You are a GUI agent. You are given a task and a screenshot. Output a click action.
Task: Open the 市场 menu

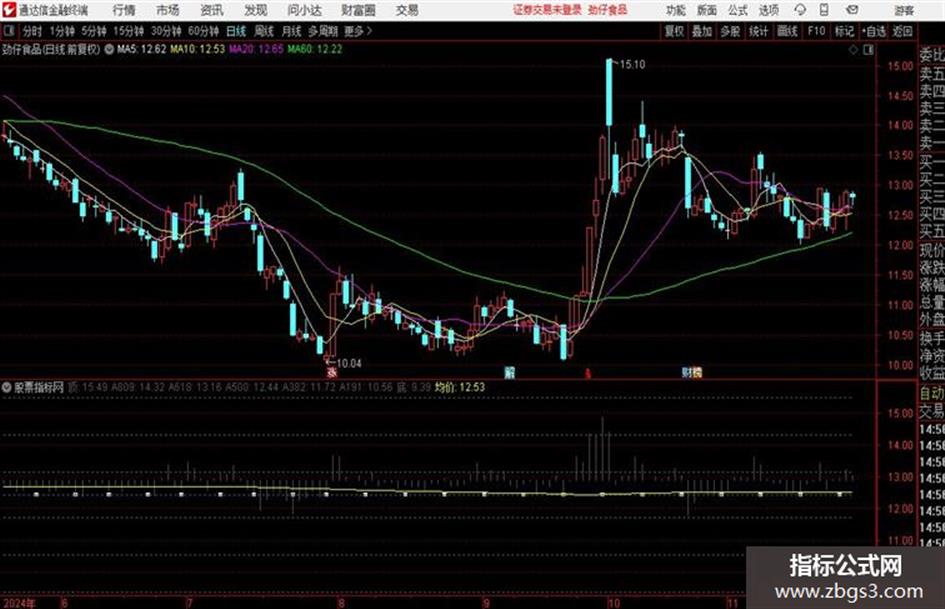click(168, 10)
